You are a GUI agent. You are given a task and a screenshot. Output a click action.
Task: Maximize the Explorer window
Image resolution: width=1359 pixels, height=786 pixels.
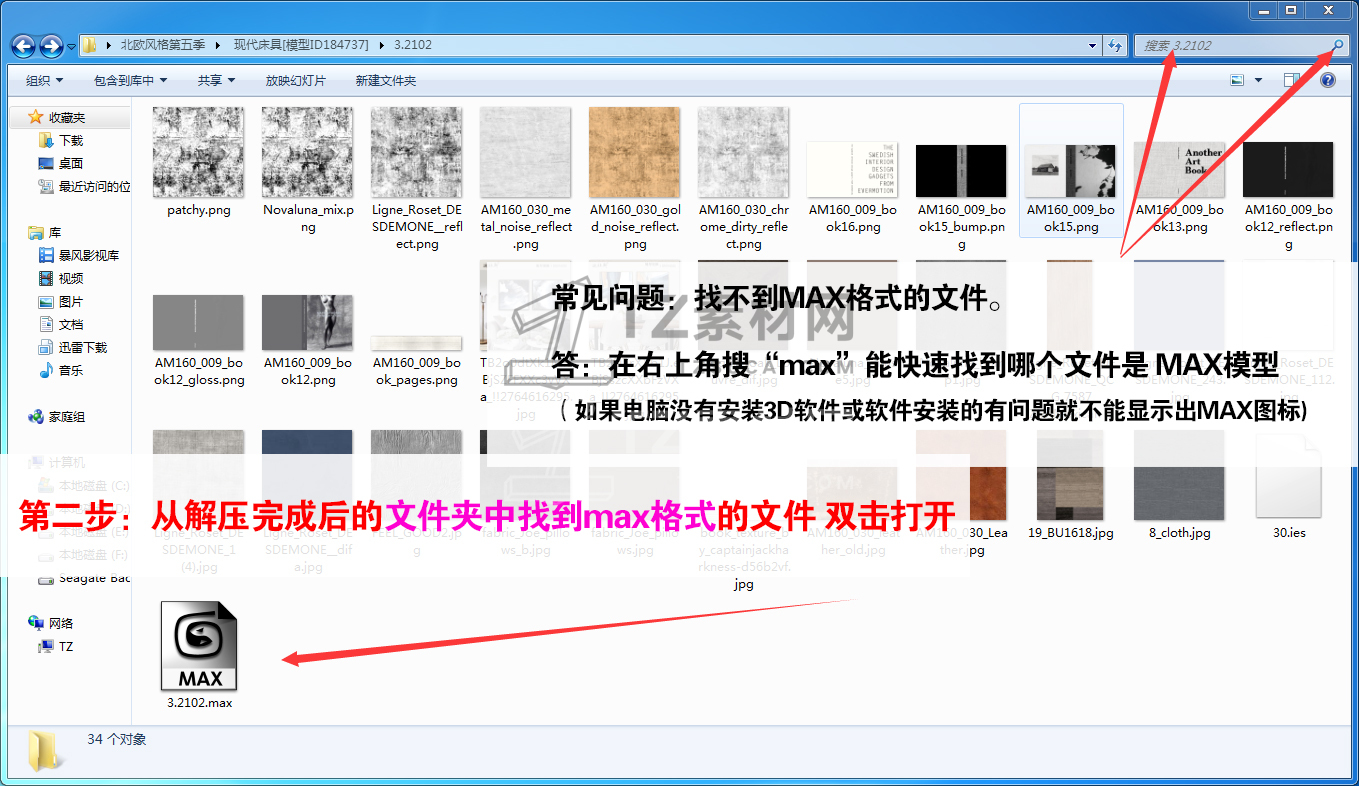1290,10
